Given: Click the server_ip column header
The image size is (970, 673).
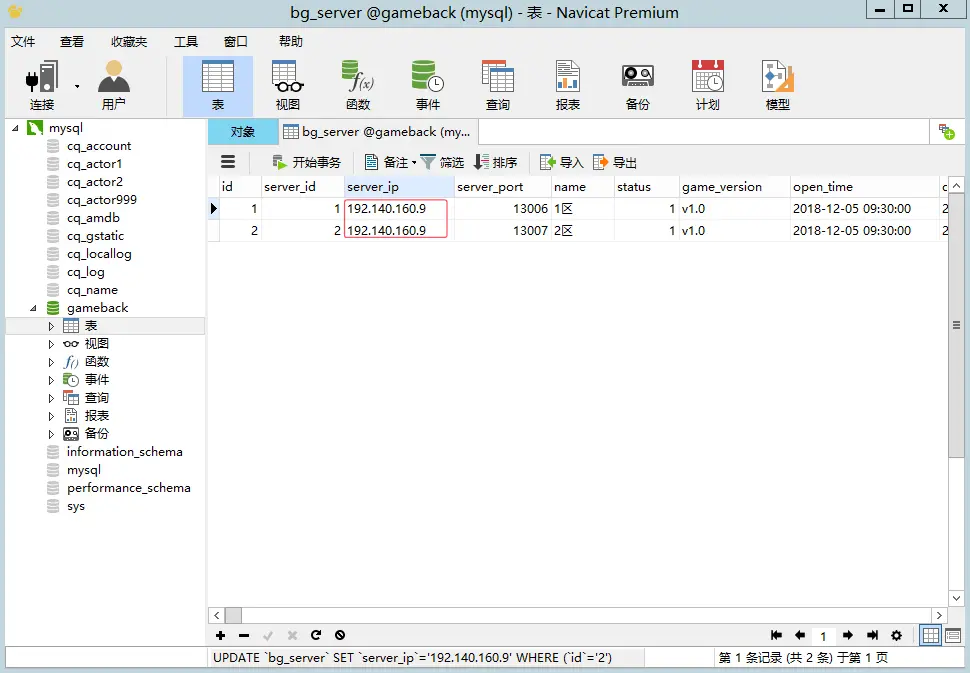Looking at the screenshot, I should [x=400, y=187].
